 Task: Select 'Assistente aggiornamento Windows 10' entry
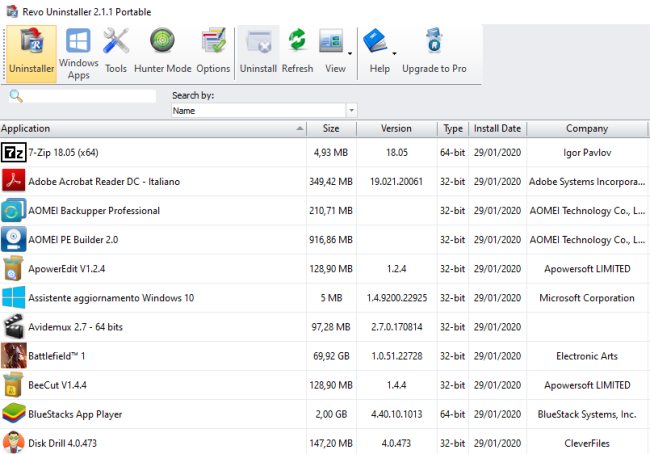tap(111, 298)
